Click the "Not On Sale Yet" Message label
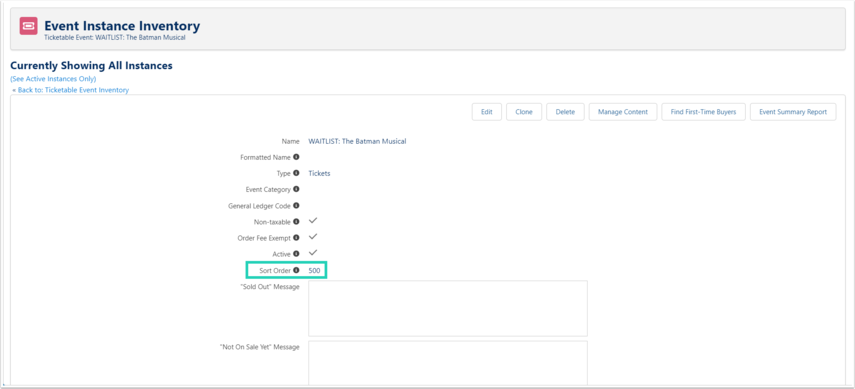The height and width of the screenshot is (389, 855). click(x=260, y=348)
